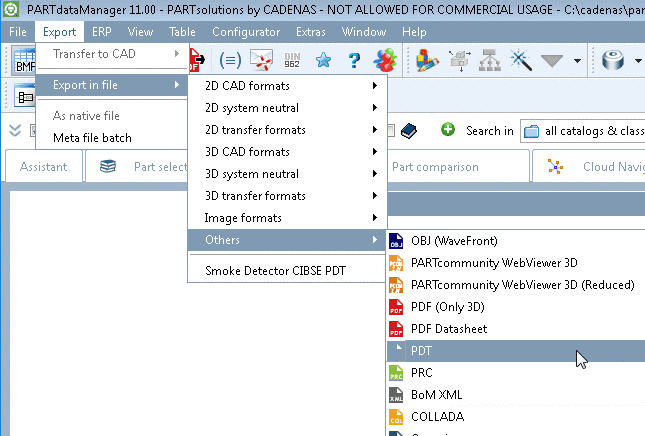Screen dimensions: 645x436
Task: Open the File menu
Action: click(x=18, y=32)
